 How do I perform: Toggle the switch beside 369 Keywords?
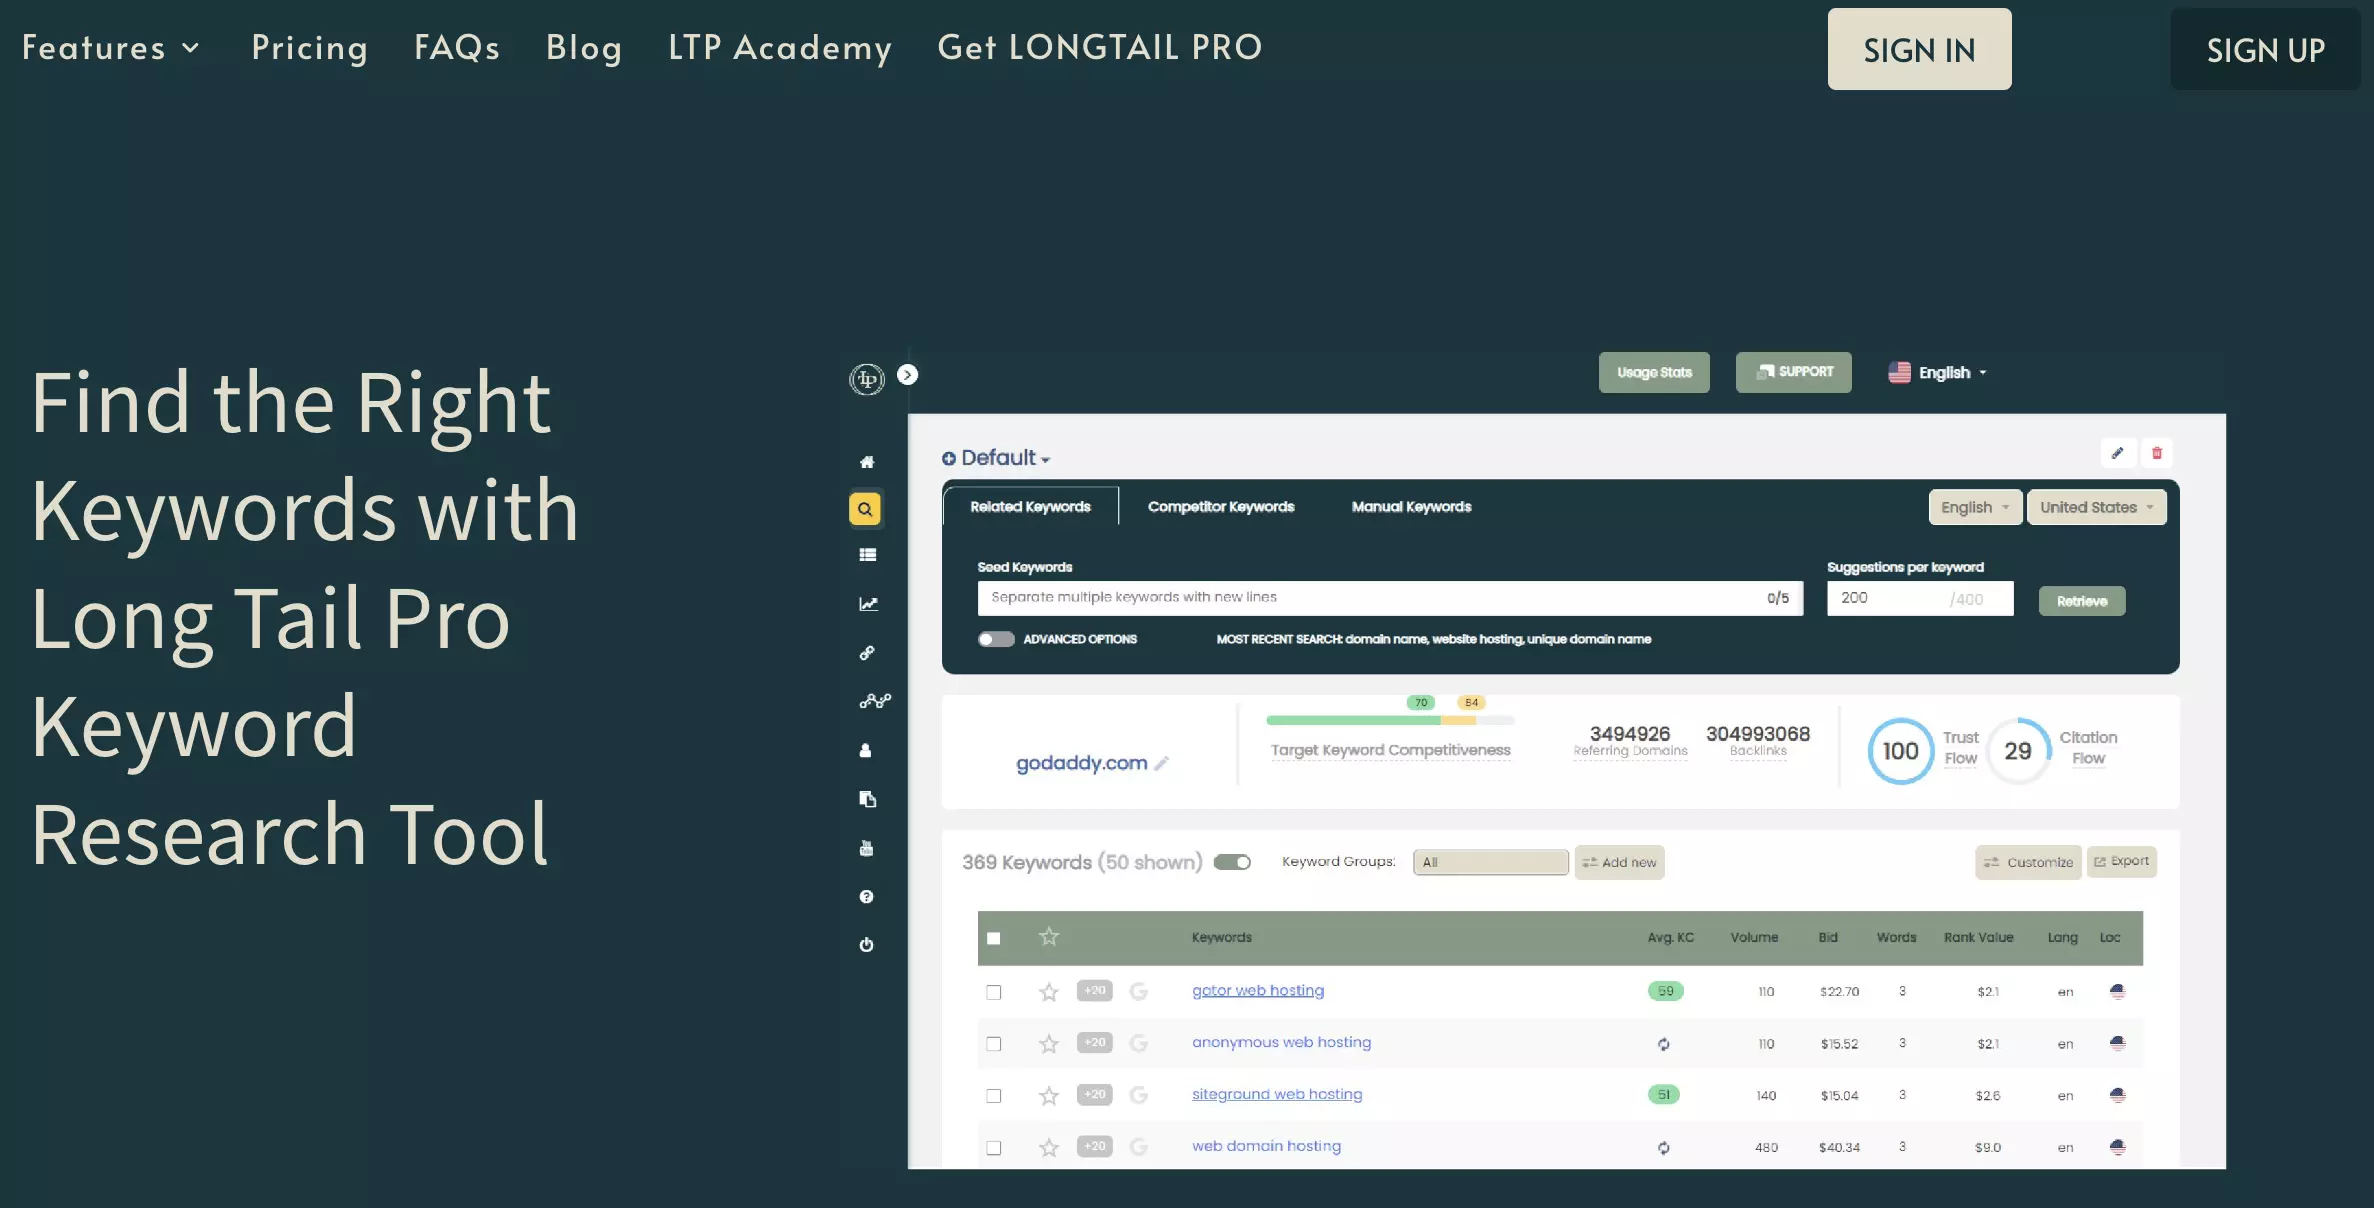click(1232, 862)
